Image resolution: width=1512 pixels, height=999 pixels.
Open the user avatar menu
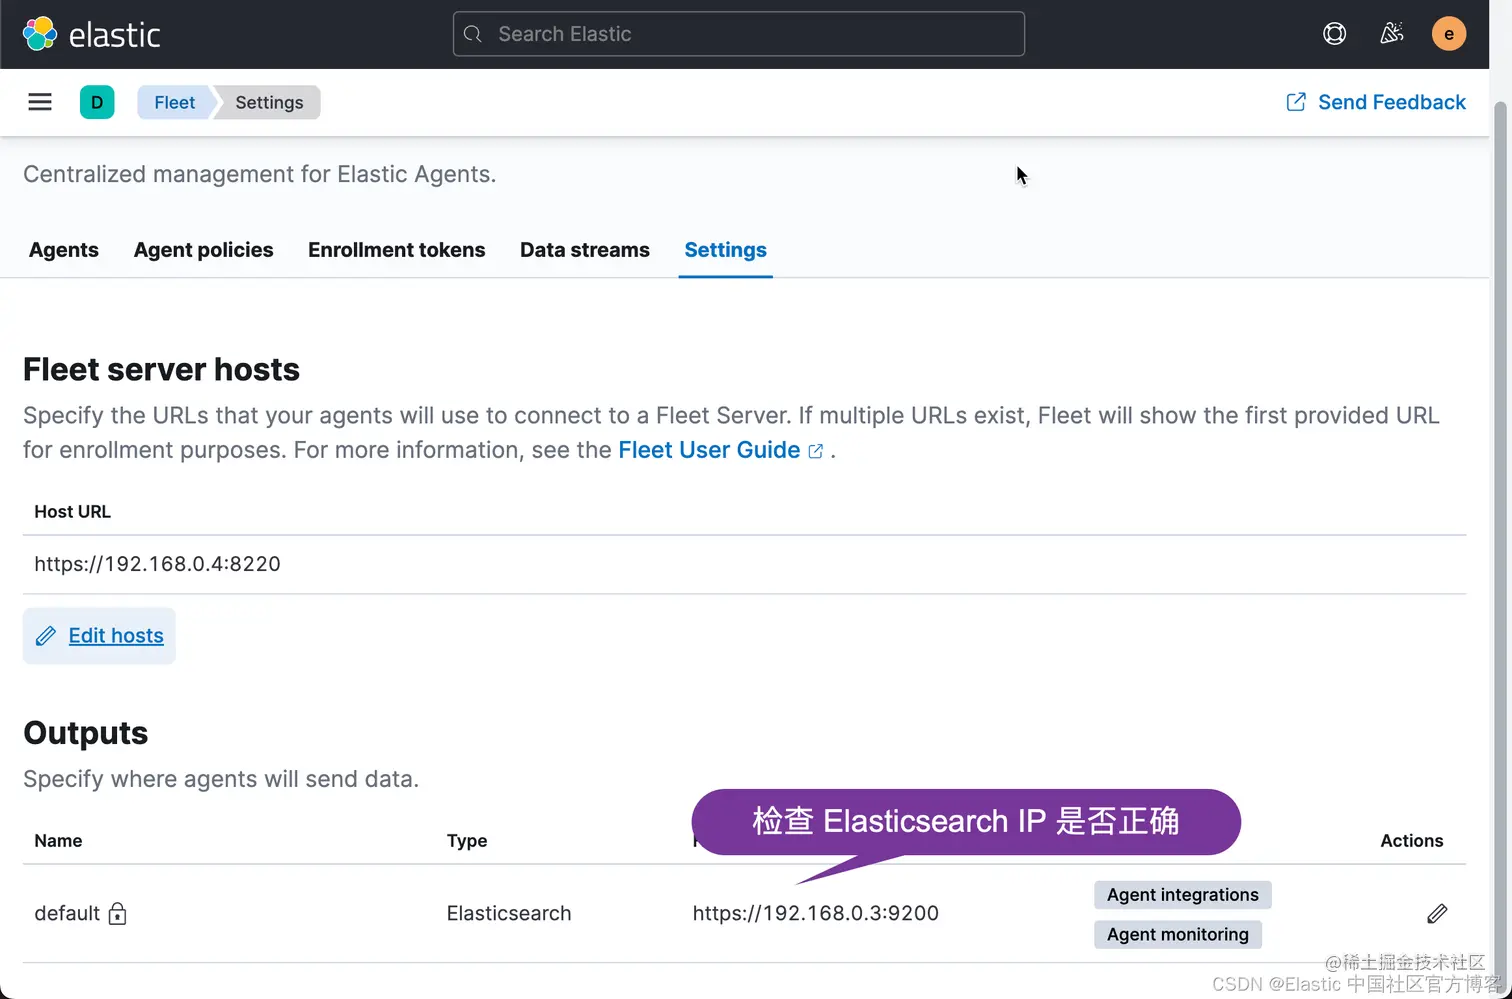coord(1448,34)
